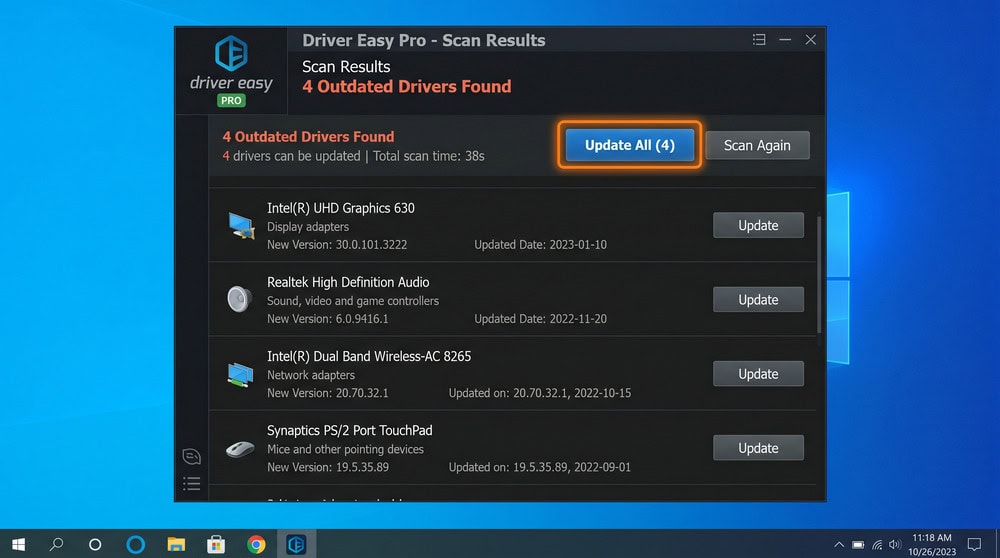The height and width of the screenshot is (558, 1000).
Task: Show hidden system tray icons
Action: tap(839, 544)
